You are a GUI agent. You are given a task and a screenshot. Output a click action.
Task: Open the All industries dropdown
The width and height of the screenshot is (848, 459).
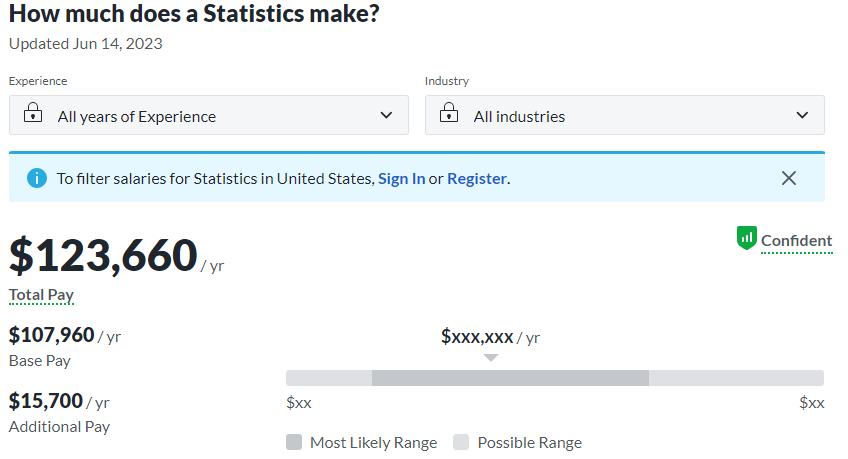click(624, 115)
